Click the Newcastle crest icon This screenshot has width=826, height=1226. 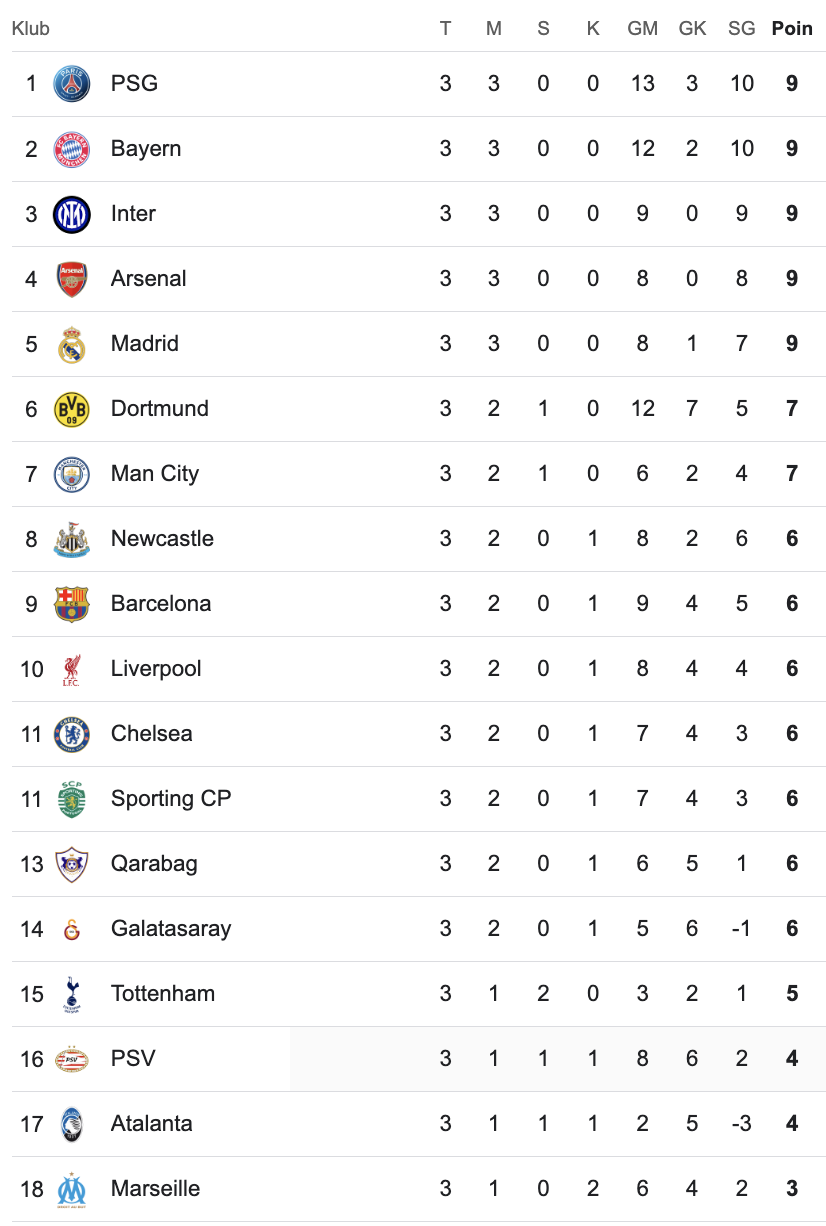click(71, 539)
